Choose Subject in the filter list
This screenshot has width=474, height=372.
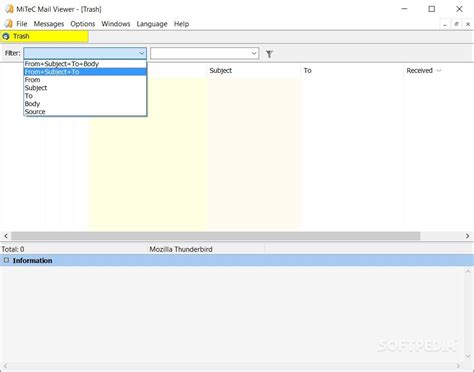point(85,88)
